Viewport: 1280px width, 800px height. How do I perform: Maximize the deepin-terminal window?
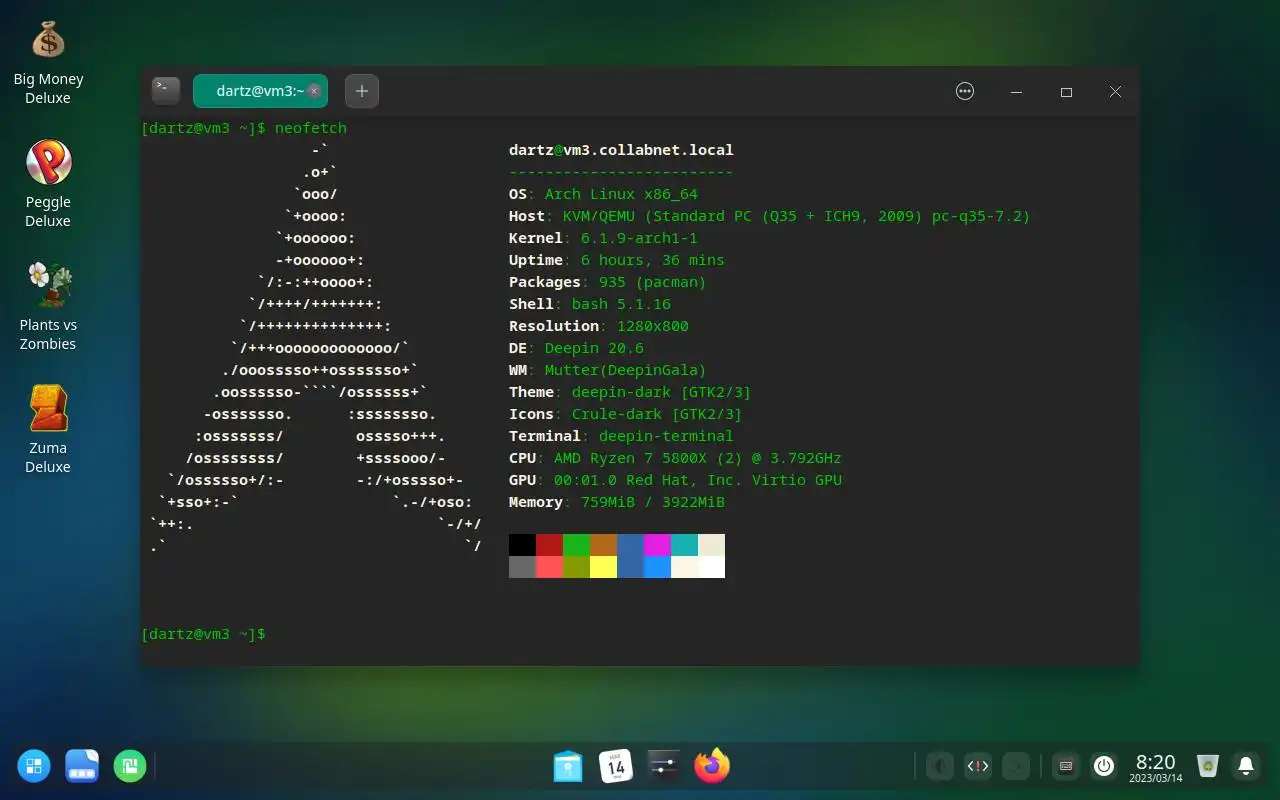pyautogui.click(x=1066, y=91)
